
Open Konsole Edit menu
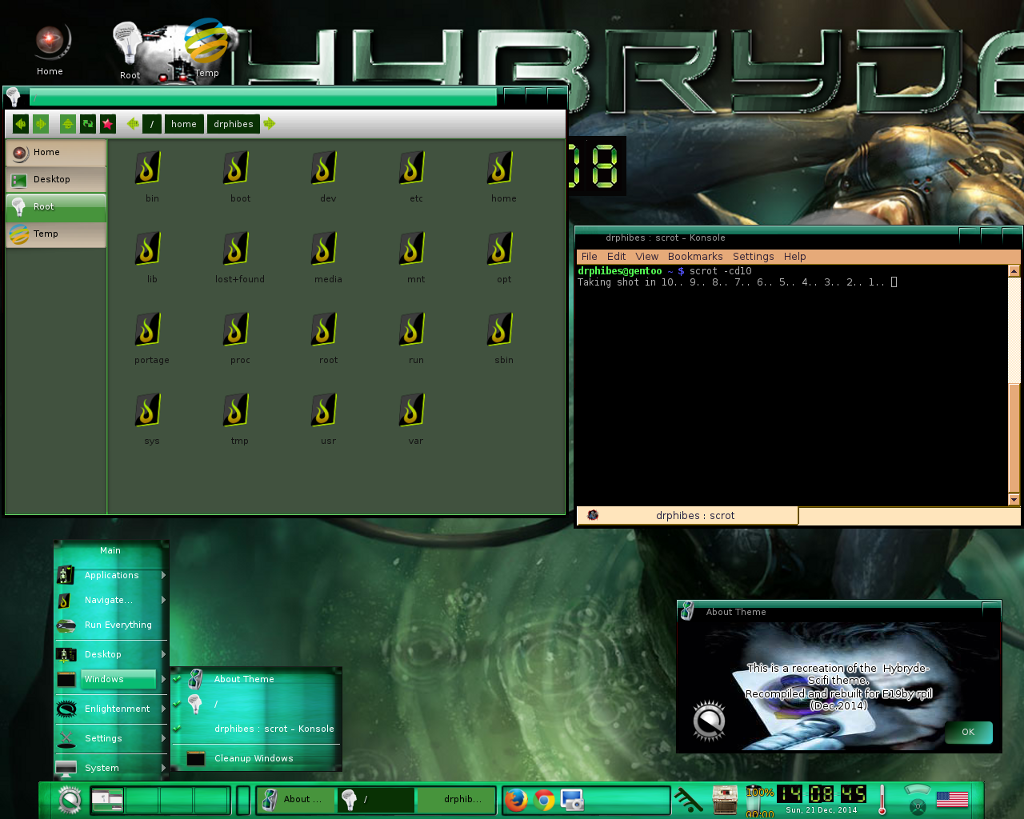pyautogui.click(x=616, y=257)
